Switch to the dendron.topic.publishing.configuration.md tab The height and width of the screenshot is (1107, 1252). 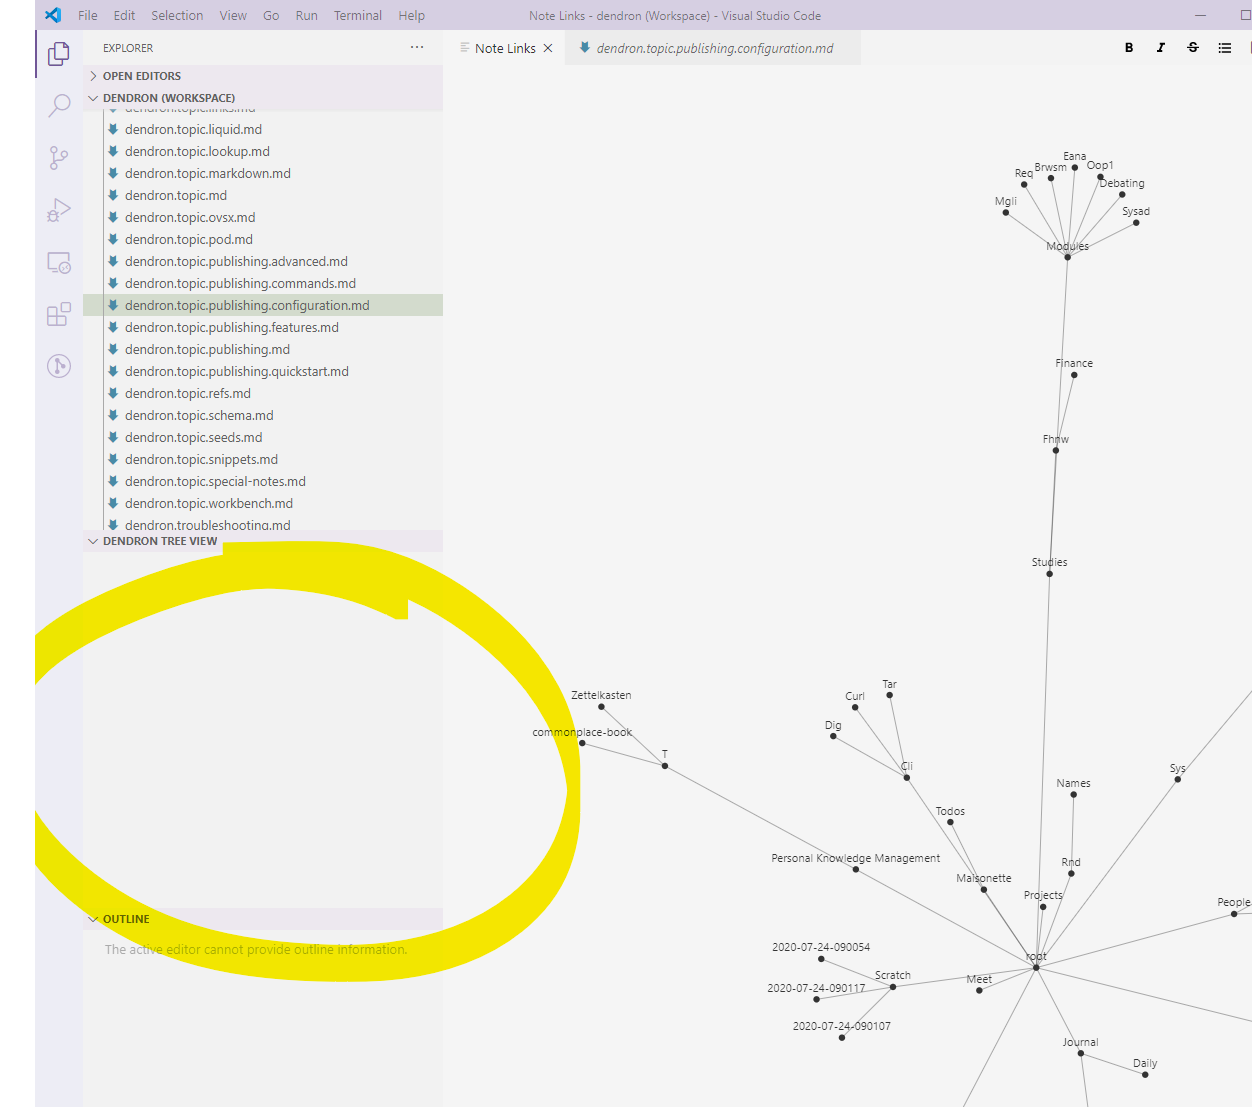(712, 47)
